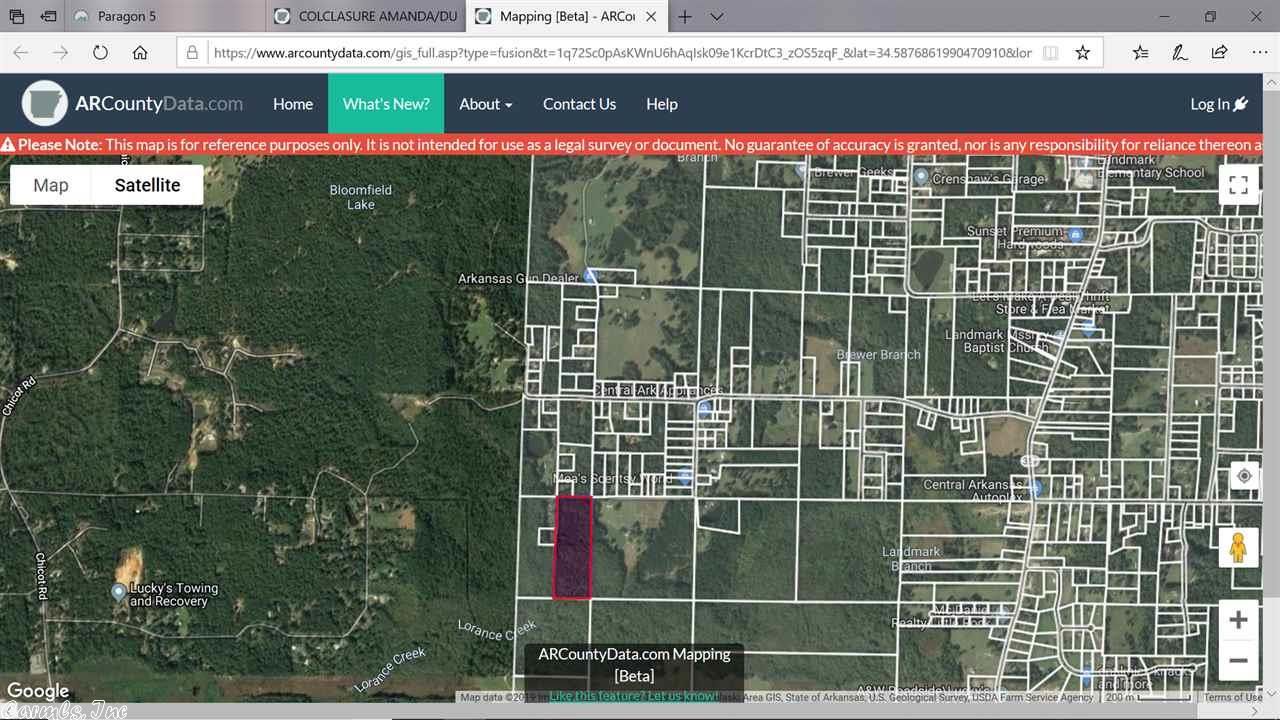This screenshot has height=720, width=1280.
Task: Zoom in using the plus icon
Action: click(1238, 619)
